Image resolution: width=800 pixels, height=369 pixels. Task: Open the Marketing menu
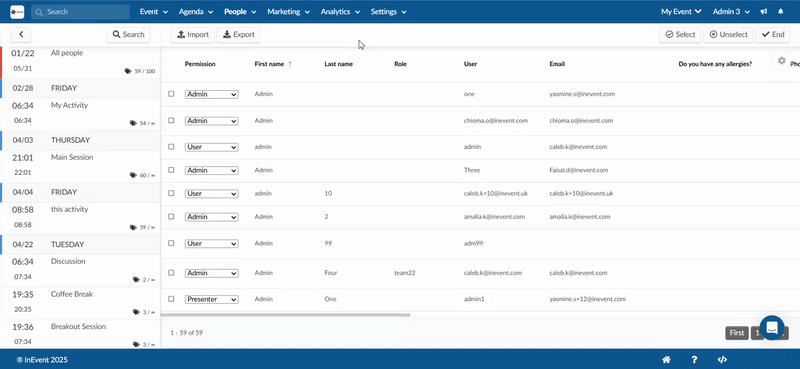(288, 12)
